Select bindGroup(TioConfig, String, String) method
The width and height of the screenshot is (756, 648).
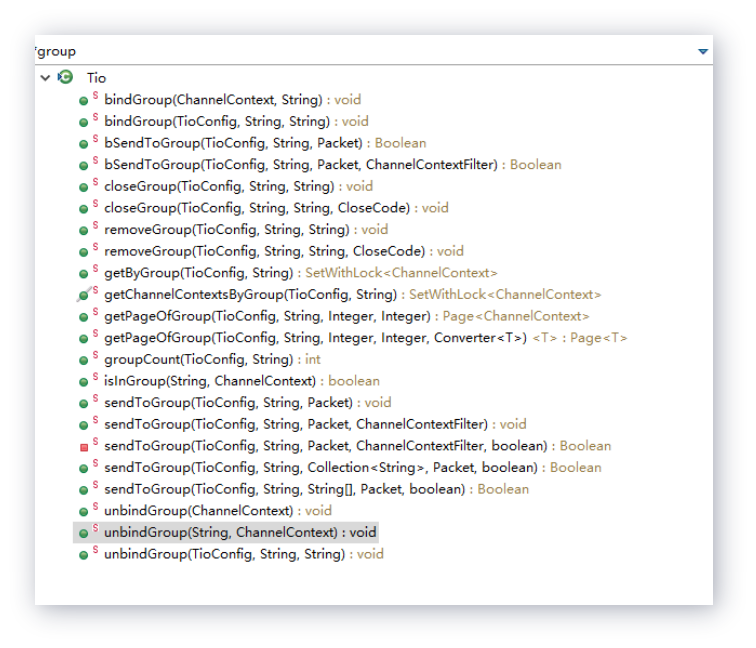tap(236, 122)
